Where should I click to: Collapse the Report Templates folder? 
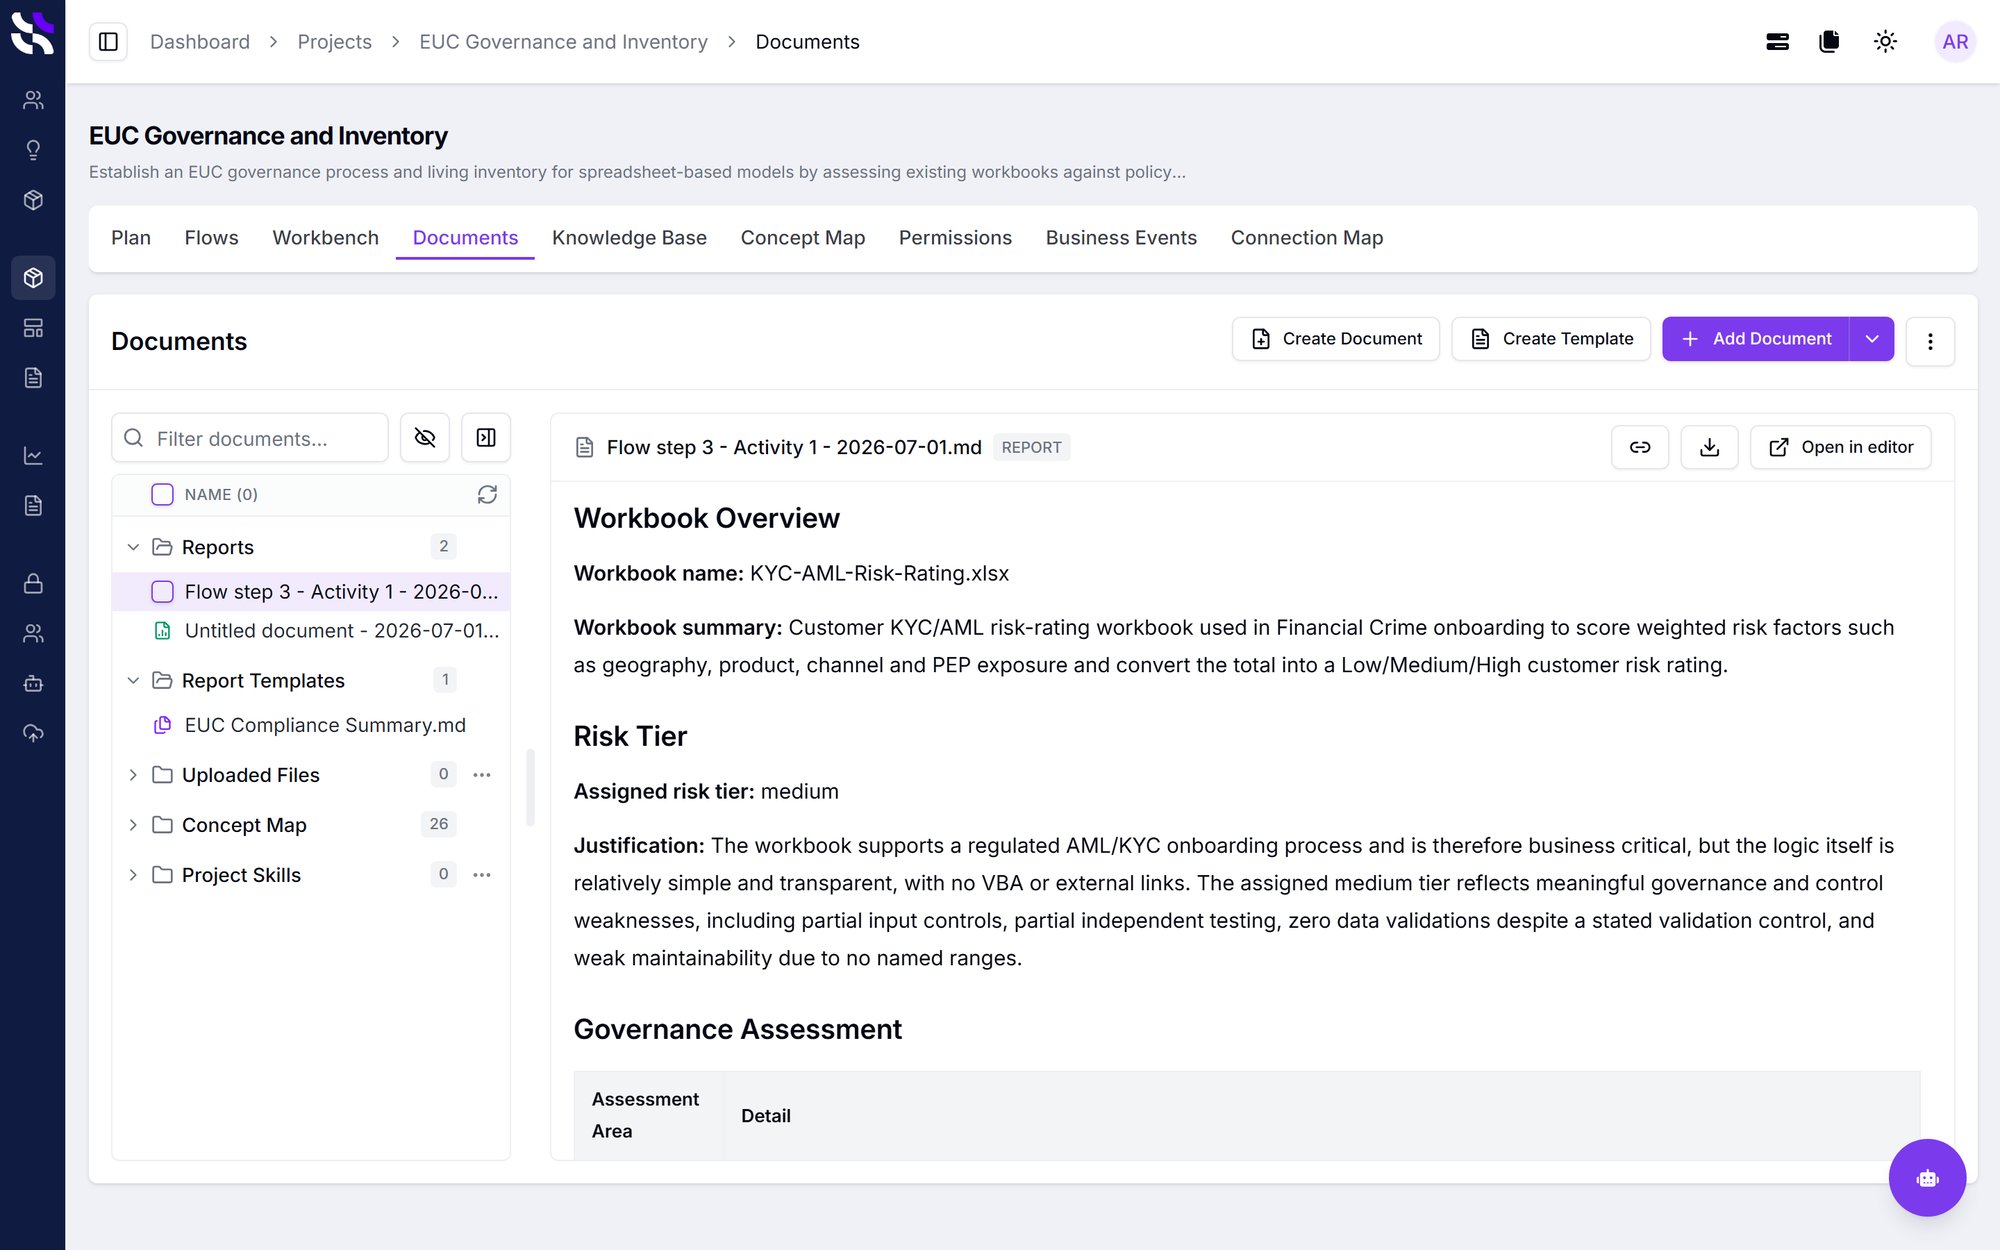coord(133,680)
